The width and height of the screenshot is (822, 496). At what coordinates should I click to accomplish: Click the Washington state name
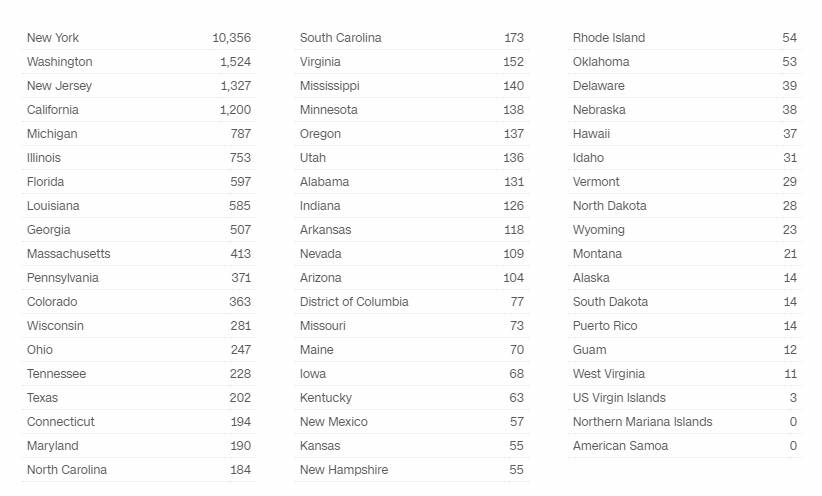(x=59, y=62)
